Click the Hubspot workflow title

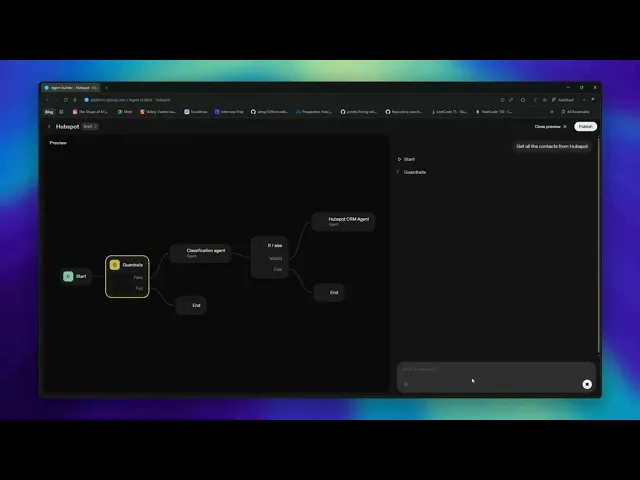(67, 127)
